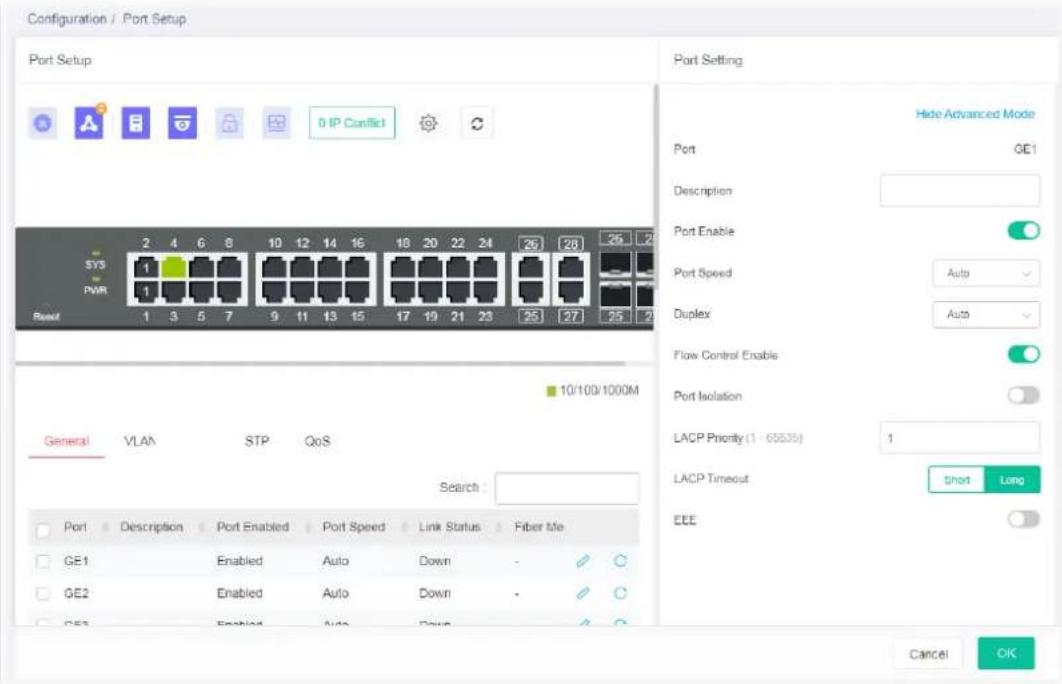Select port 2 on the switch diagram
This screenshot has height=684, width=1062.
(x=146, y=268)
